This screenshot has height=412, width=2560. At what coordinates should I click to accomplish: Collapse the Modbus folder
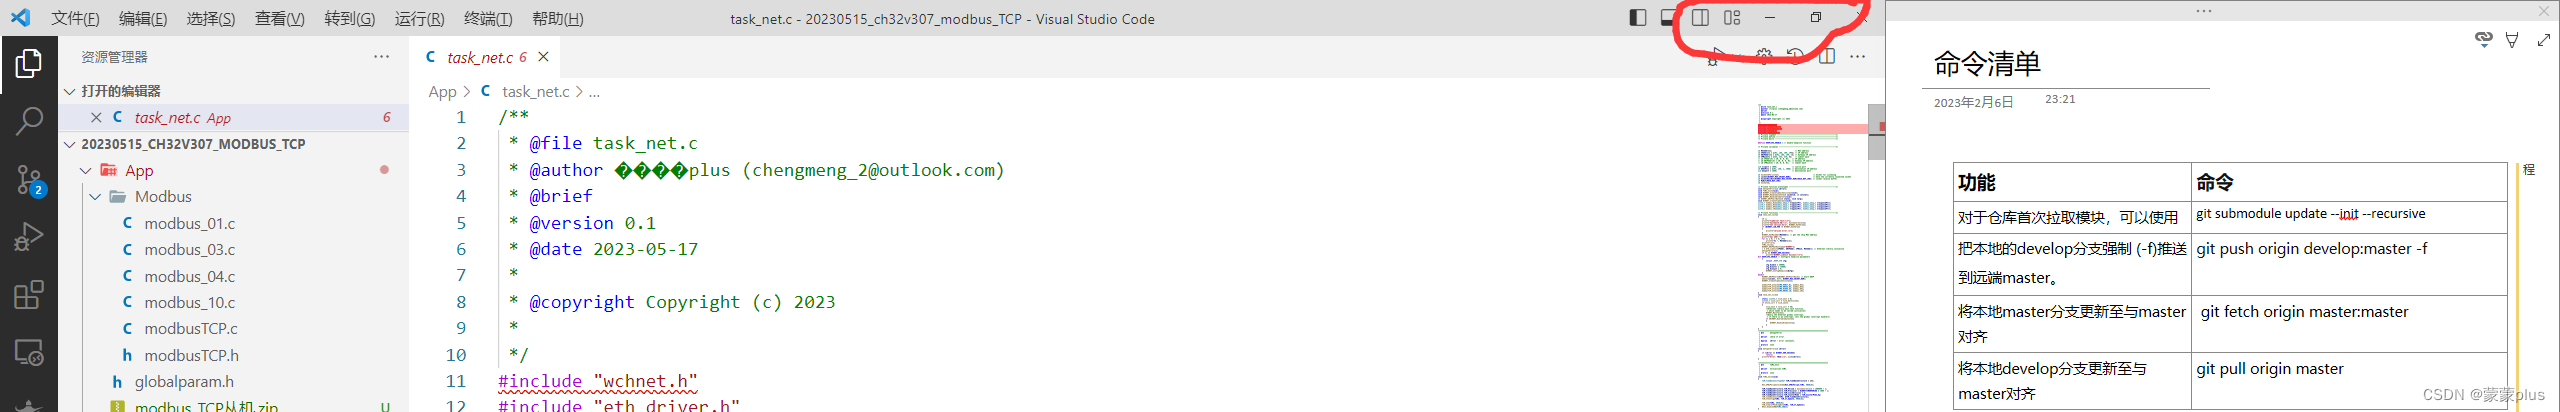point(95,197)
